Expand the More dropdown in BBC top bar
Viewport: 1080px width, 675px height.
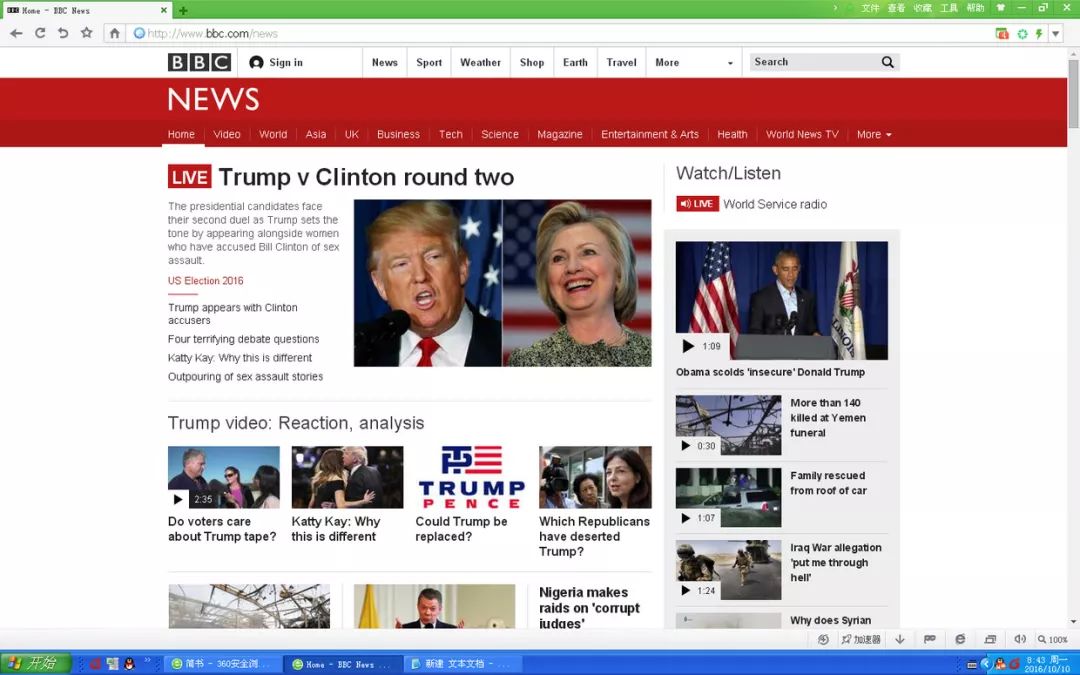click(x=694, y=62)
